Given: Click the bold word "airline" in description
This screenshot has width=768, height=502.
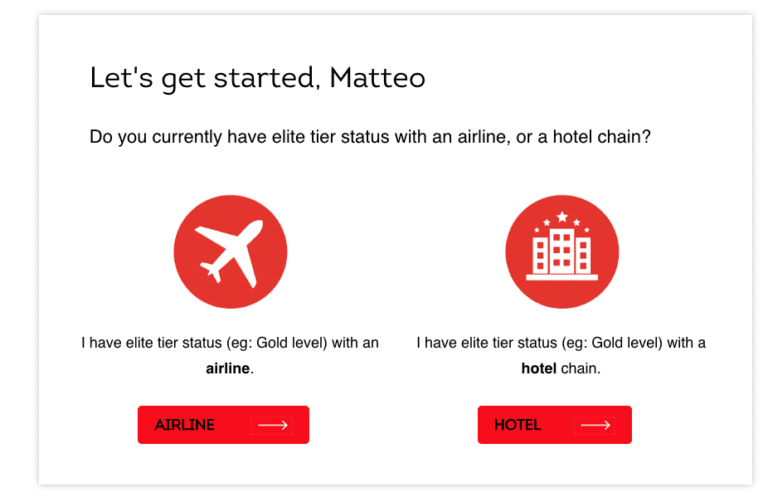Looking at the screenshot, I should tap(228, 369).
